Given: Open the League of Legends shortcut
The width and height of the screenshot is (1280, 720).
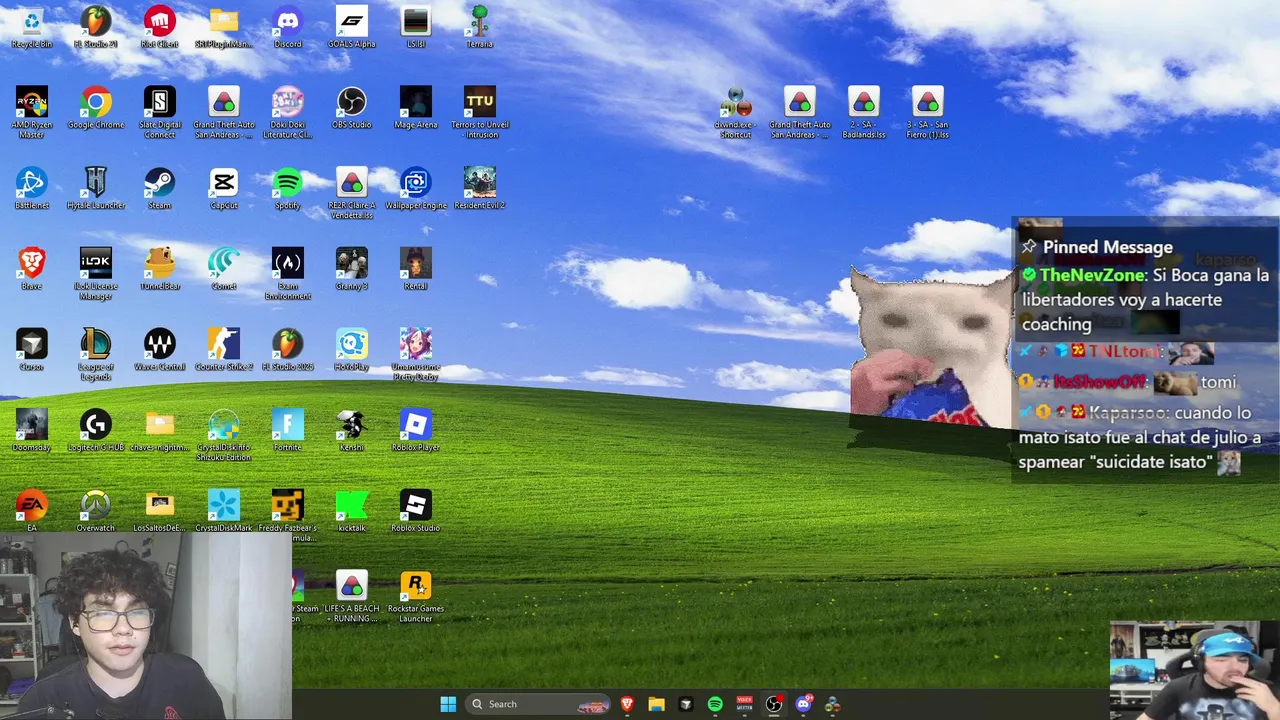Looking at the screenshot, I should coord(96,354).
